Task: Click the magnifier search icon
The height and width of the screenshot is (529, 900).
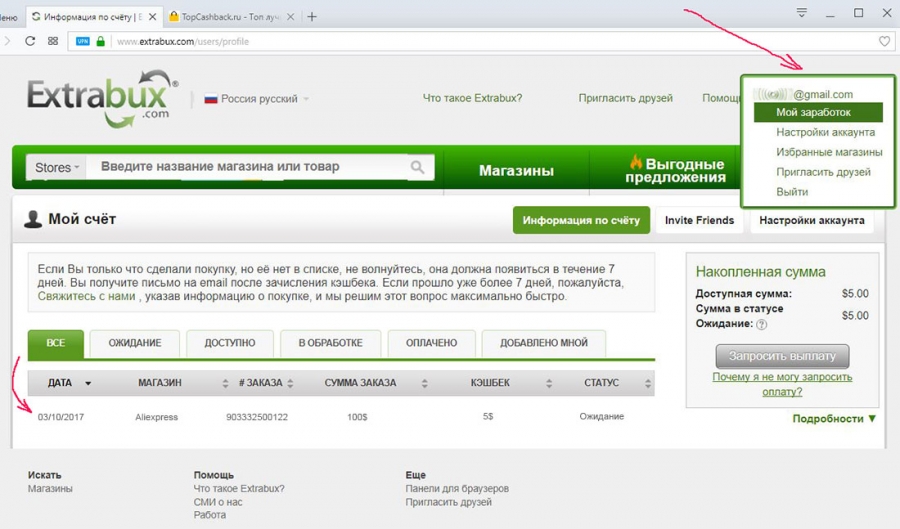Action: (418, 167)
